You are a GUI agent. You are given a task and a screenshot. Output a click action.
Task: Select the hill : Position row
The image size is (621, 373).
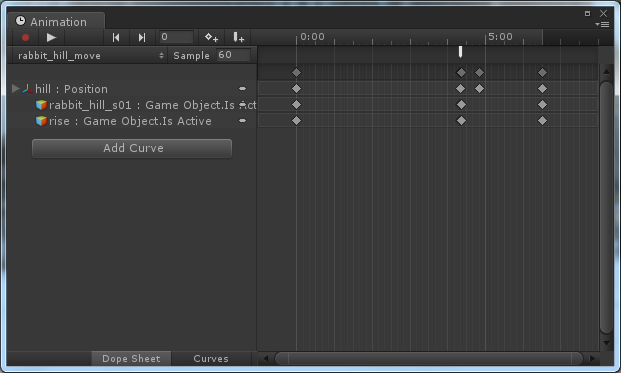click(131, 89)
